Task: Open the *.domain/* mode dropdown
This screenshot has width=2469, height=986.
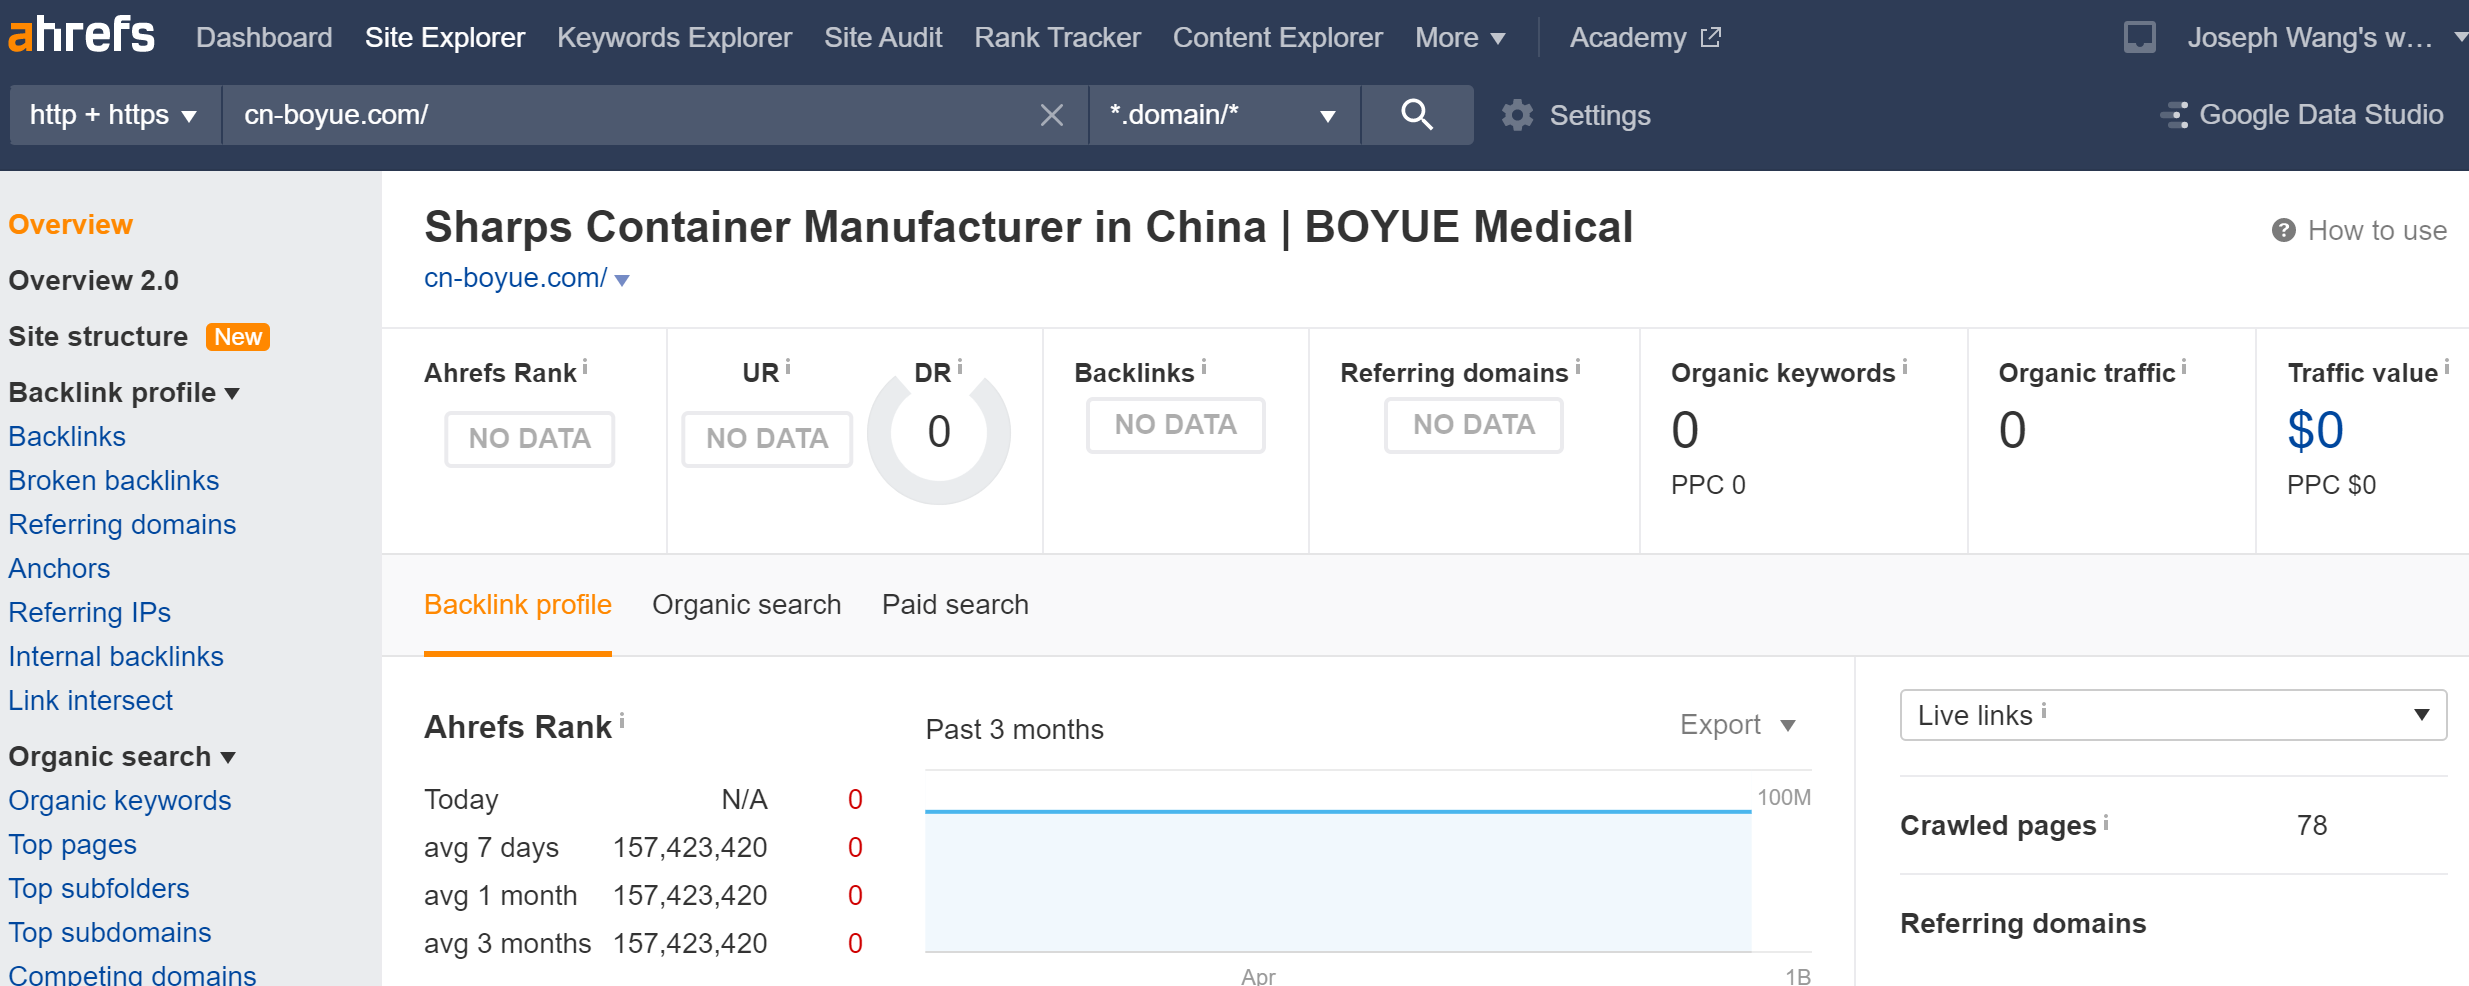Action: click(x=1224, y=115)
